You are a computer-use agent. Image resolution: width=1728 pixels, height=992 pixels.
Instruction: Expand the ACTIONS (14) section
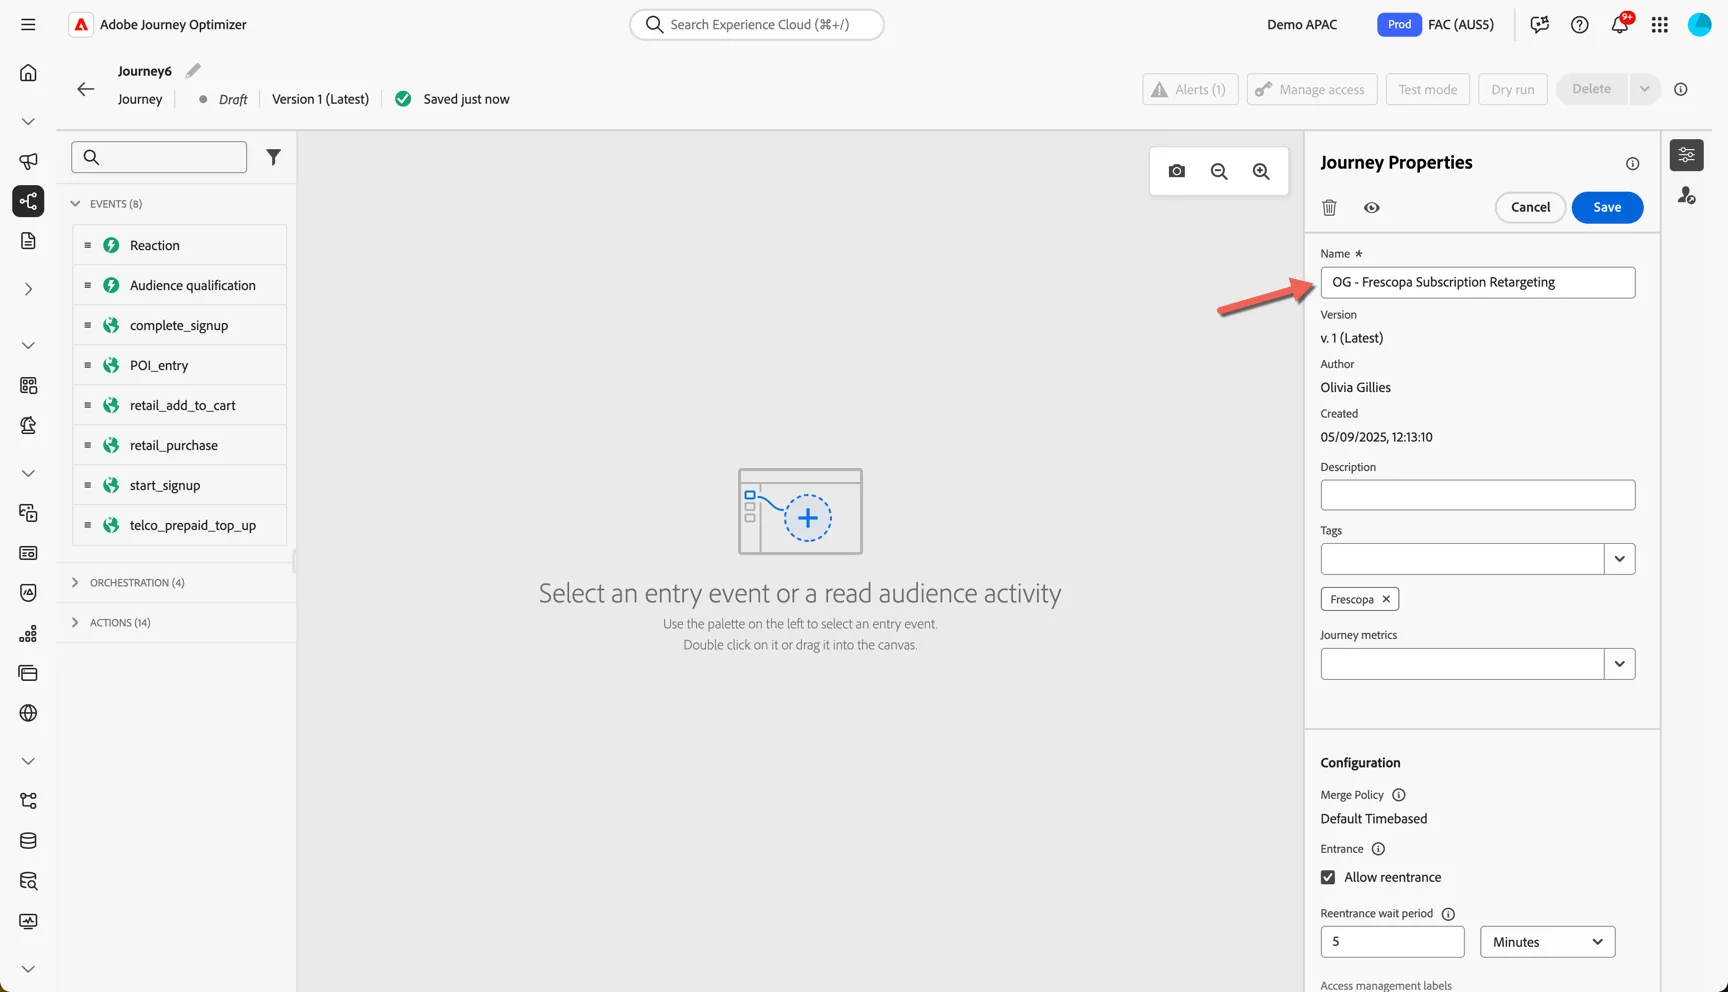75,622
